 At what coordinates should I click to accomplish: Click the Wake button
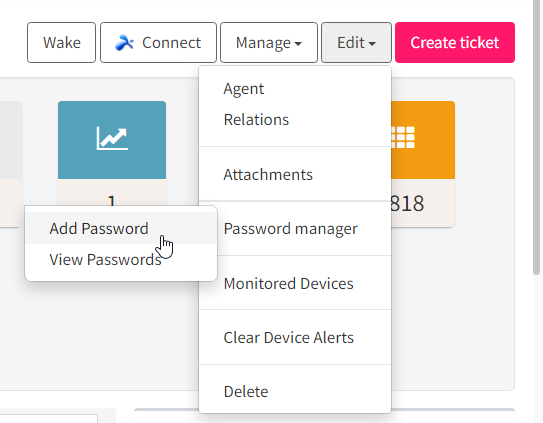point(61,43)
